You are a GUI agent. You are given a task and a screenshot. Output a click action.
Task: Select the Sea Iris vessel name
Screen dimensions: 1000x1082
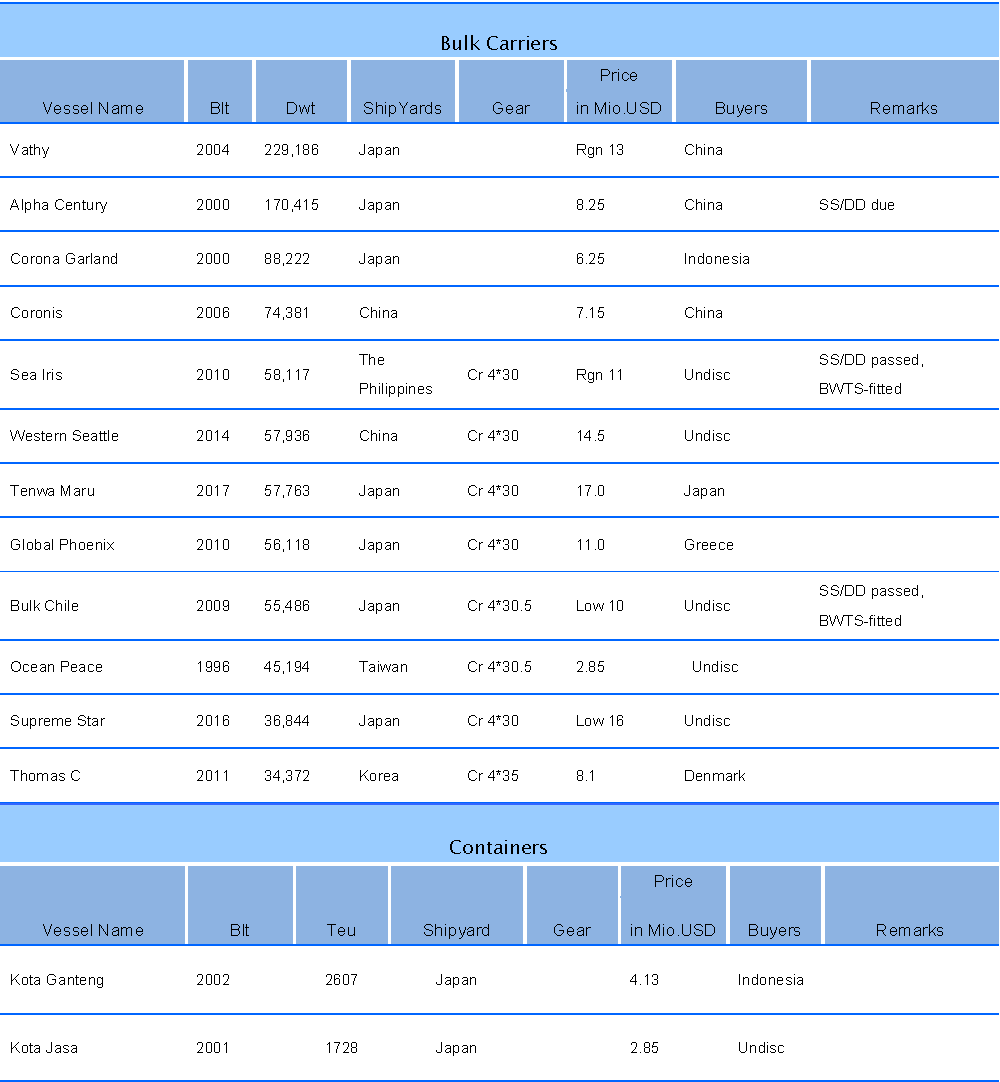pyautogui.click(x=37, y=375)
